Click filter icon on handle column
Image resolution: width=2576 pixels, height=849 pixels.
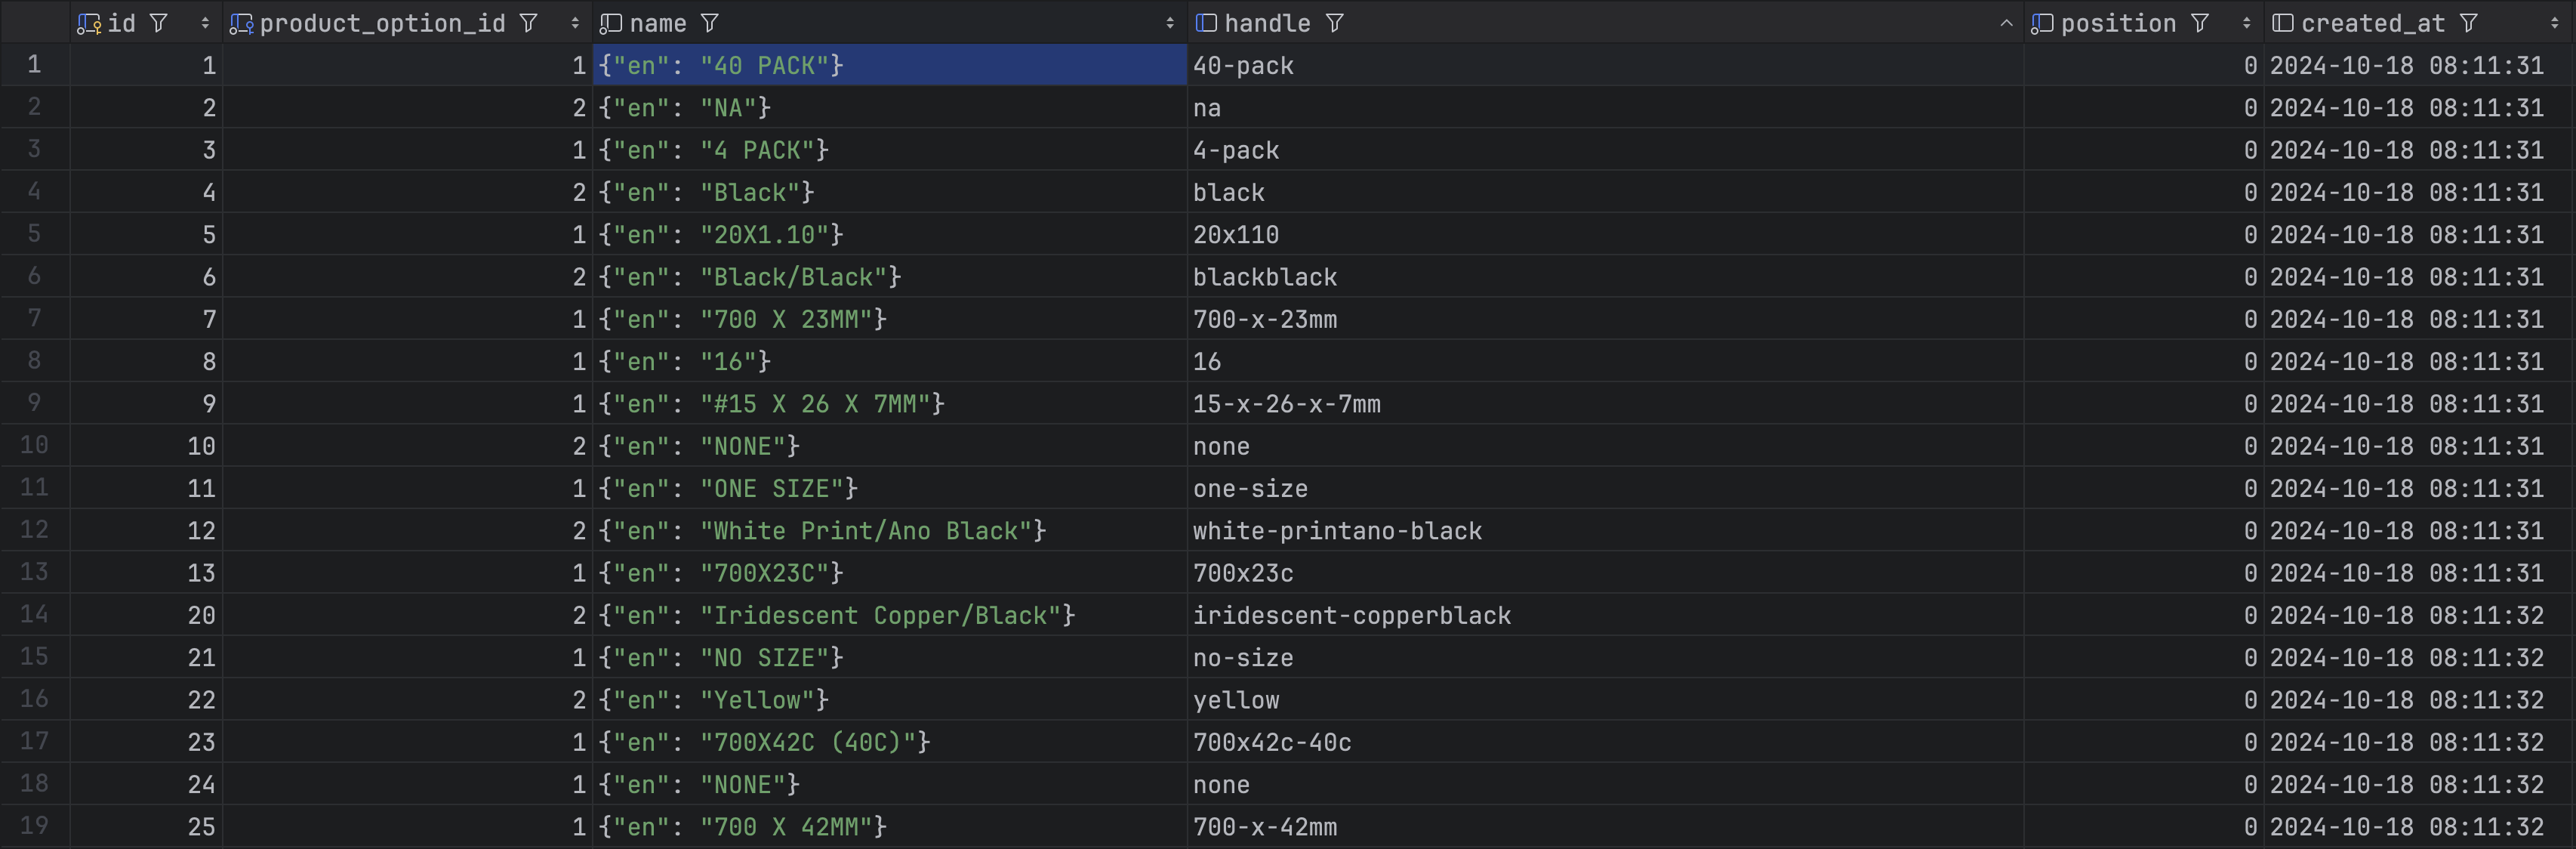1334,23
